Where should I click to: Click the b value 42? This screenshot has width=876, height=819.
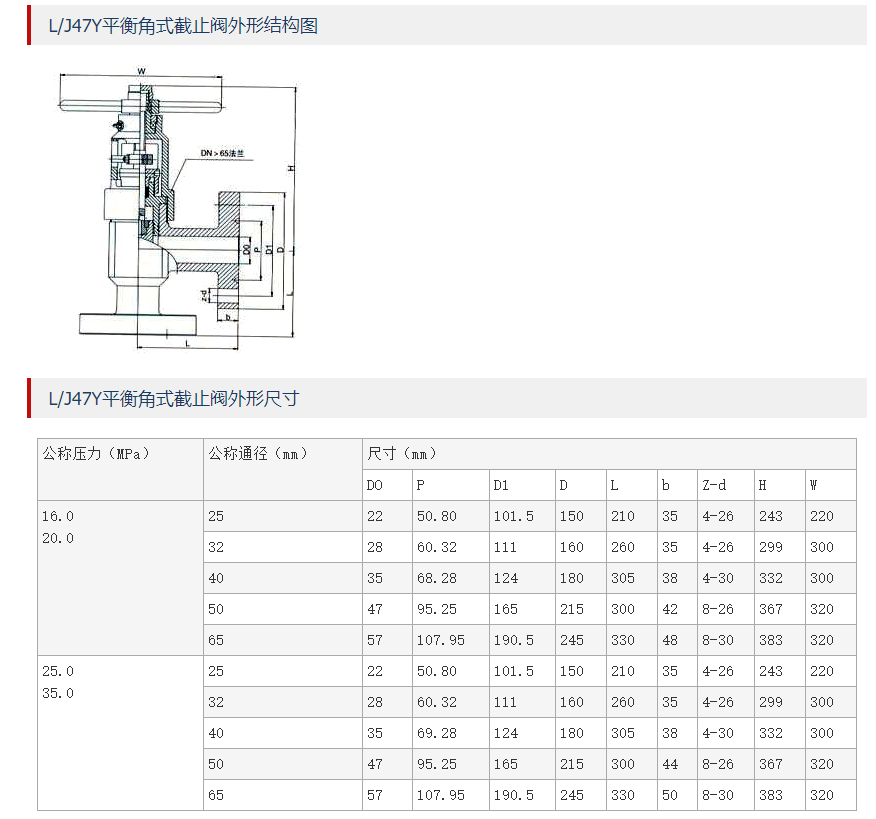click(669, 609)
